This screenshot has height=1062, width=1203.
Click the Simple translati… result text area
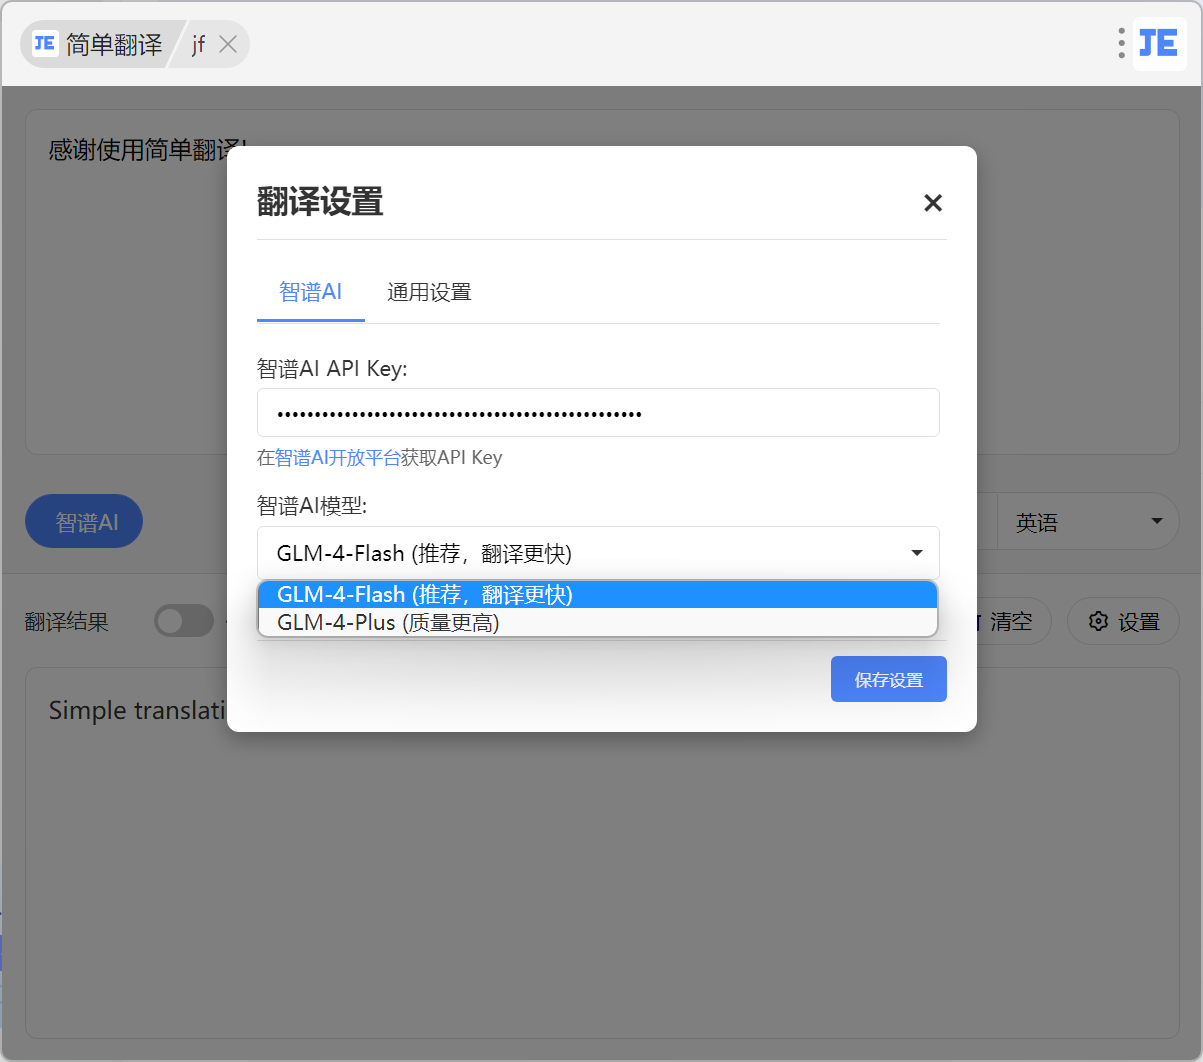[602, 853]
